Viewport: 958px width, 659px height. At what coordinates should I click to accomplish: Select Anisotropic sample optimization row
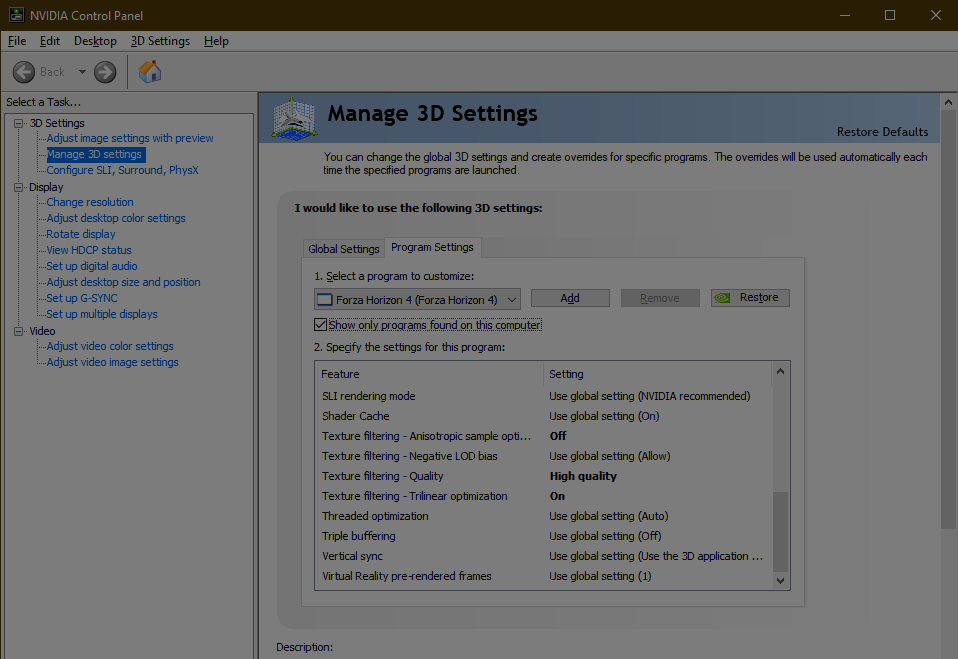coord(544,436)
